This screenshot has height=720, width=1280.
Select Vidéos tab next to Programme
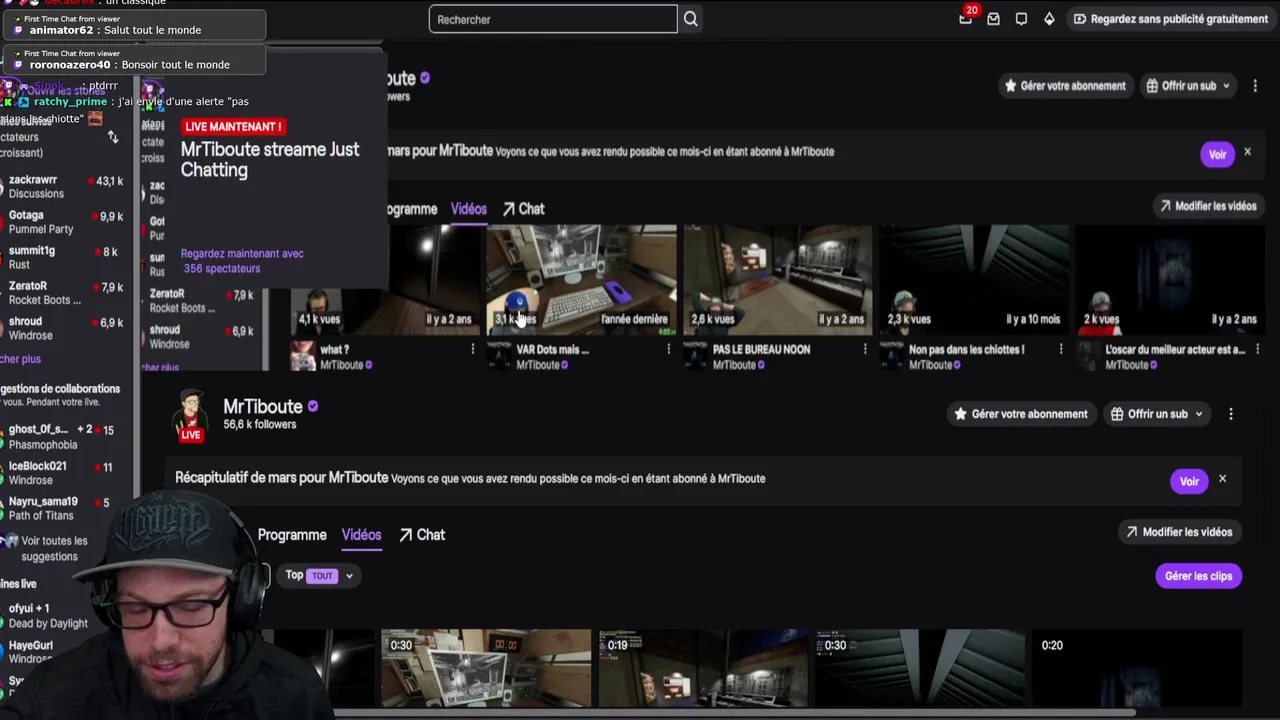pyautogui.click(x=361, y=535)
